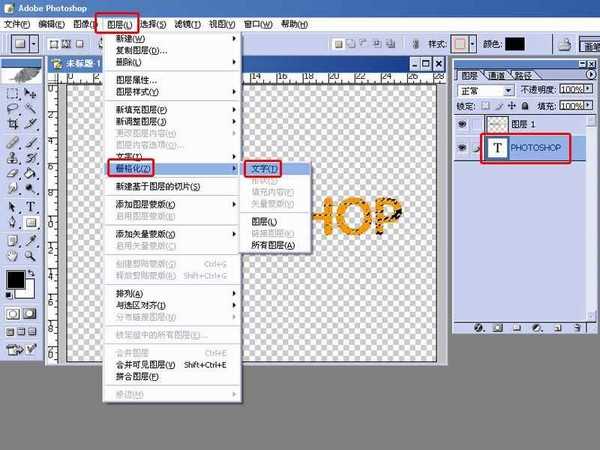Select the Rectangle shape tool
Screen dimensions: 600x450
pos(30,222)
